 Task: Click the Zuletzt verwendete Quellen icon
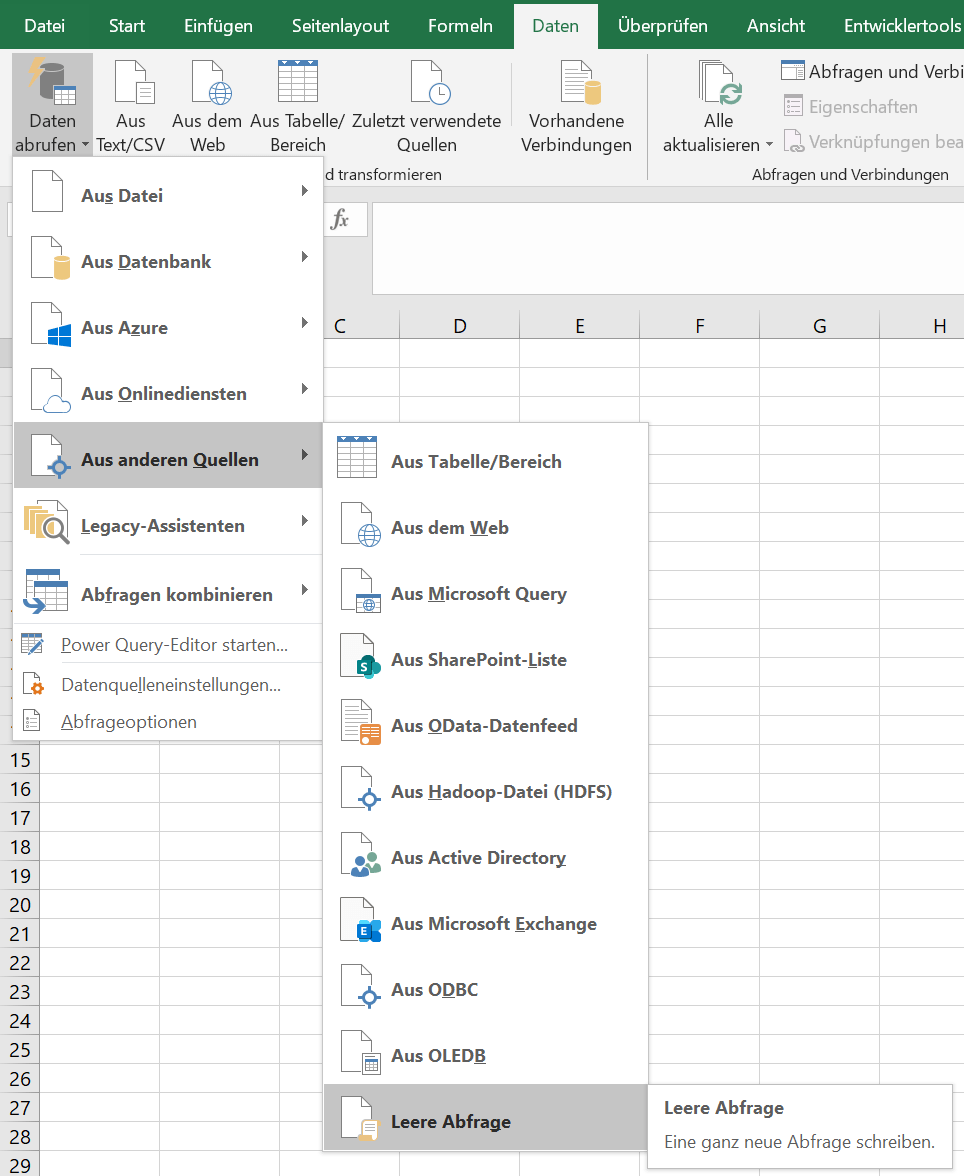coord(431,82)
